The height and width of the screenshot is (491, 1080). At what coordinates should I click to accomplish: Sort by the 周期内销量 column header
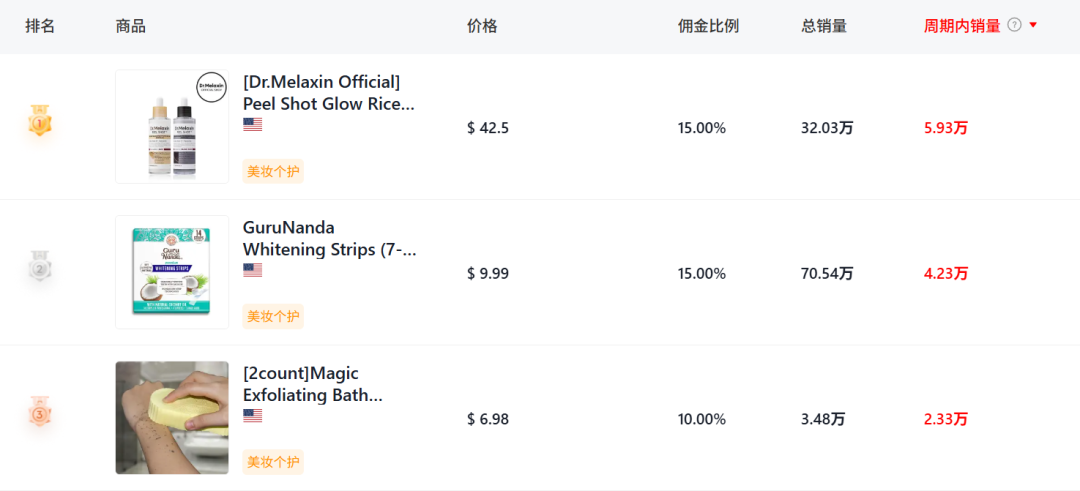point(962,26)
